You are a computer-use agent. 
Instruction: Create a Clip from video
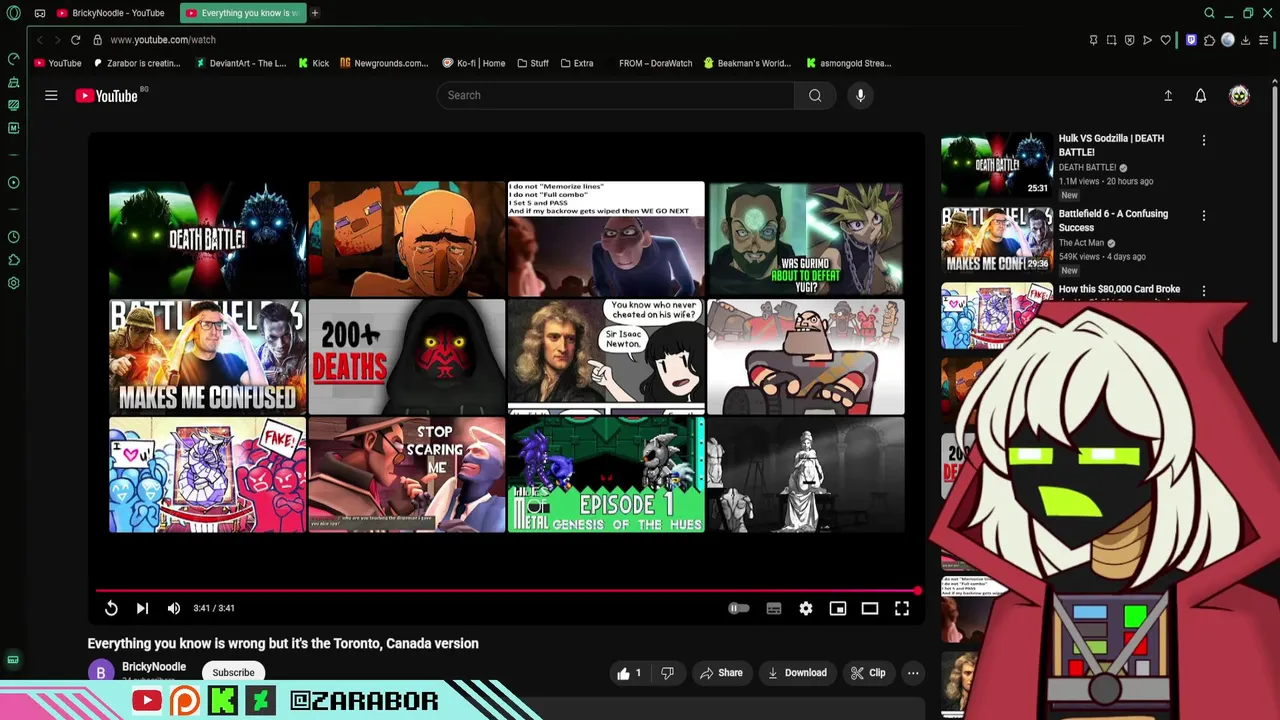[x=868, y=673]
